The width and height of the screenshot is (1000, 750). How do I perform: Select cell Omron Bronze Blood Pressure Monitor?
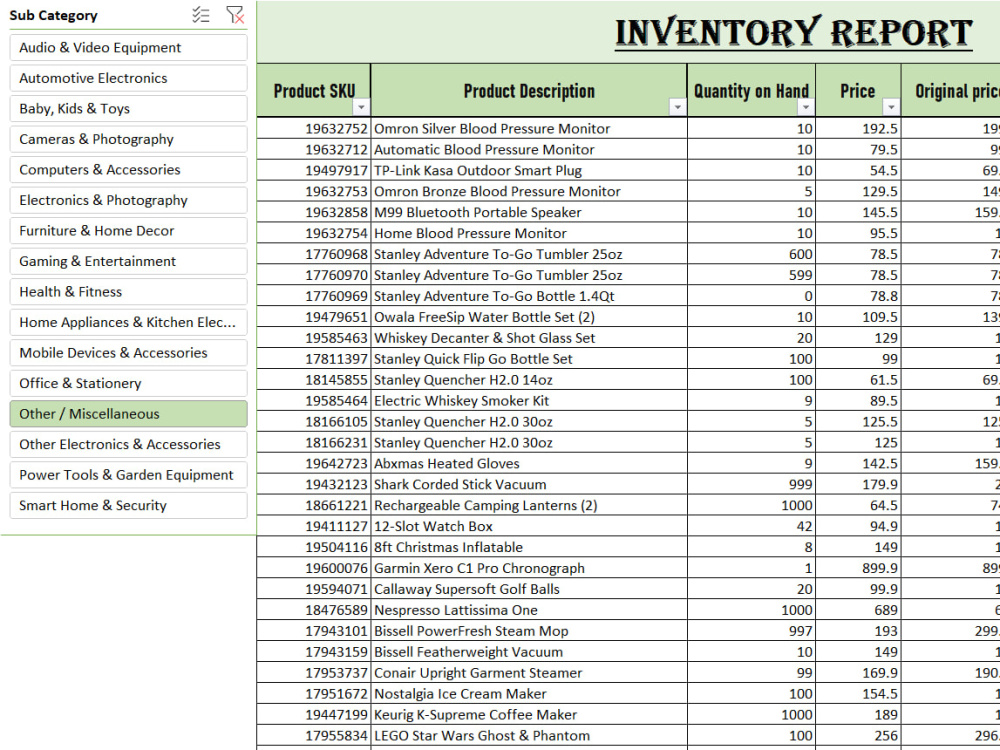click(x=529, y=191)
